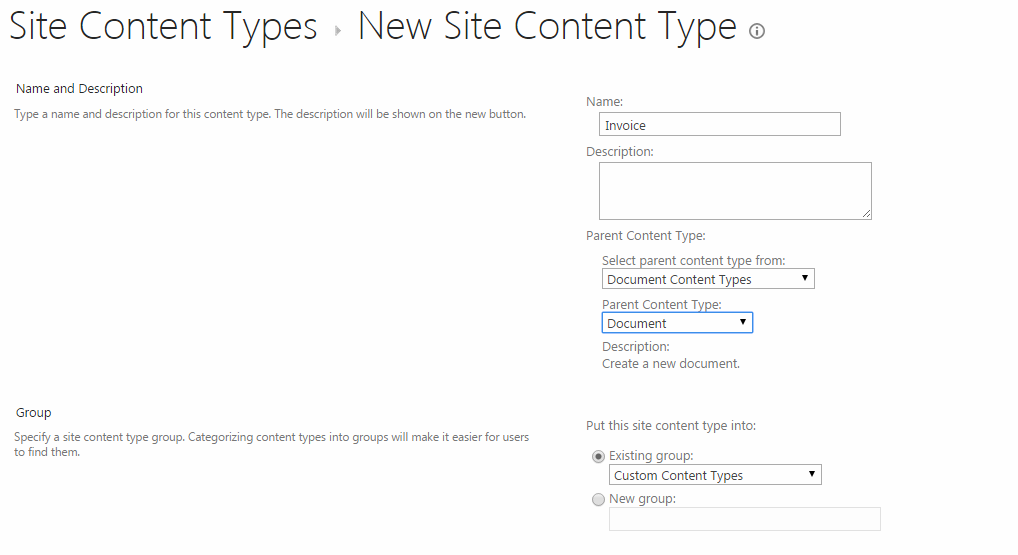Click the New group text field
The image size is (1018, 555).
(744, 519)
